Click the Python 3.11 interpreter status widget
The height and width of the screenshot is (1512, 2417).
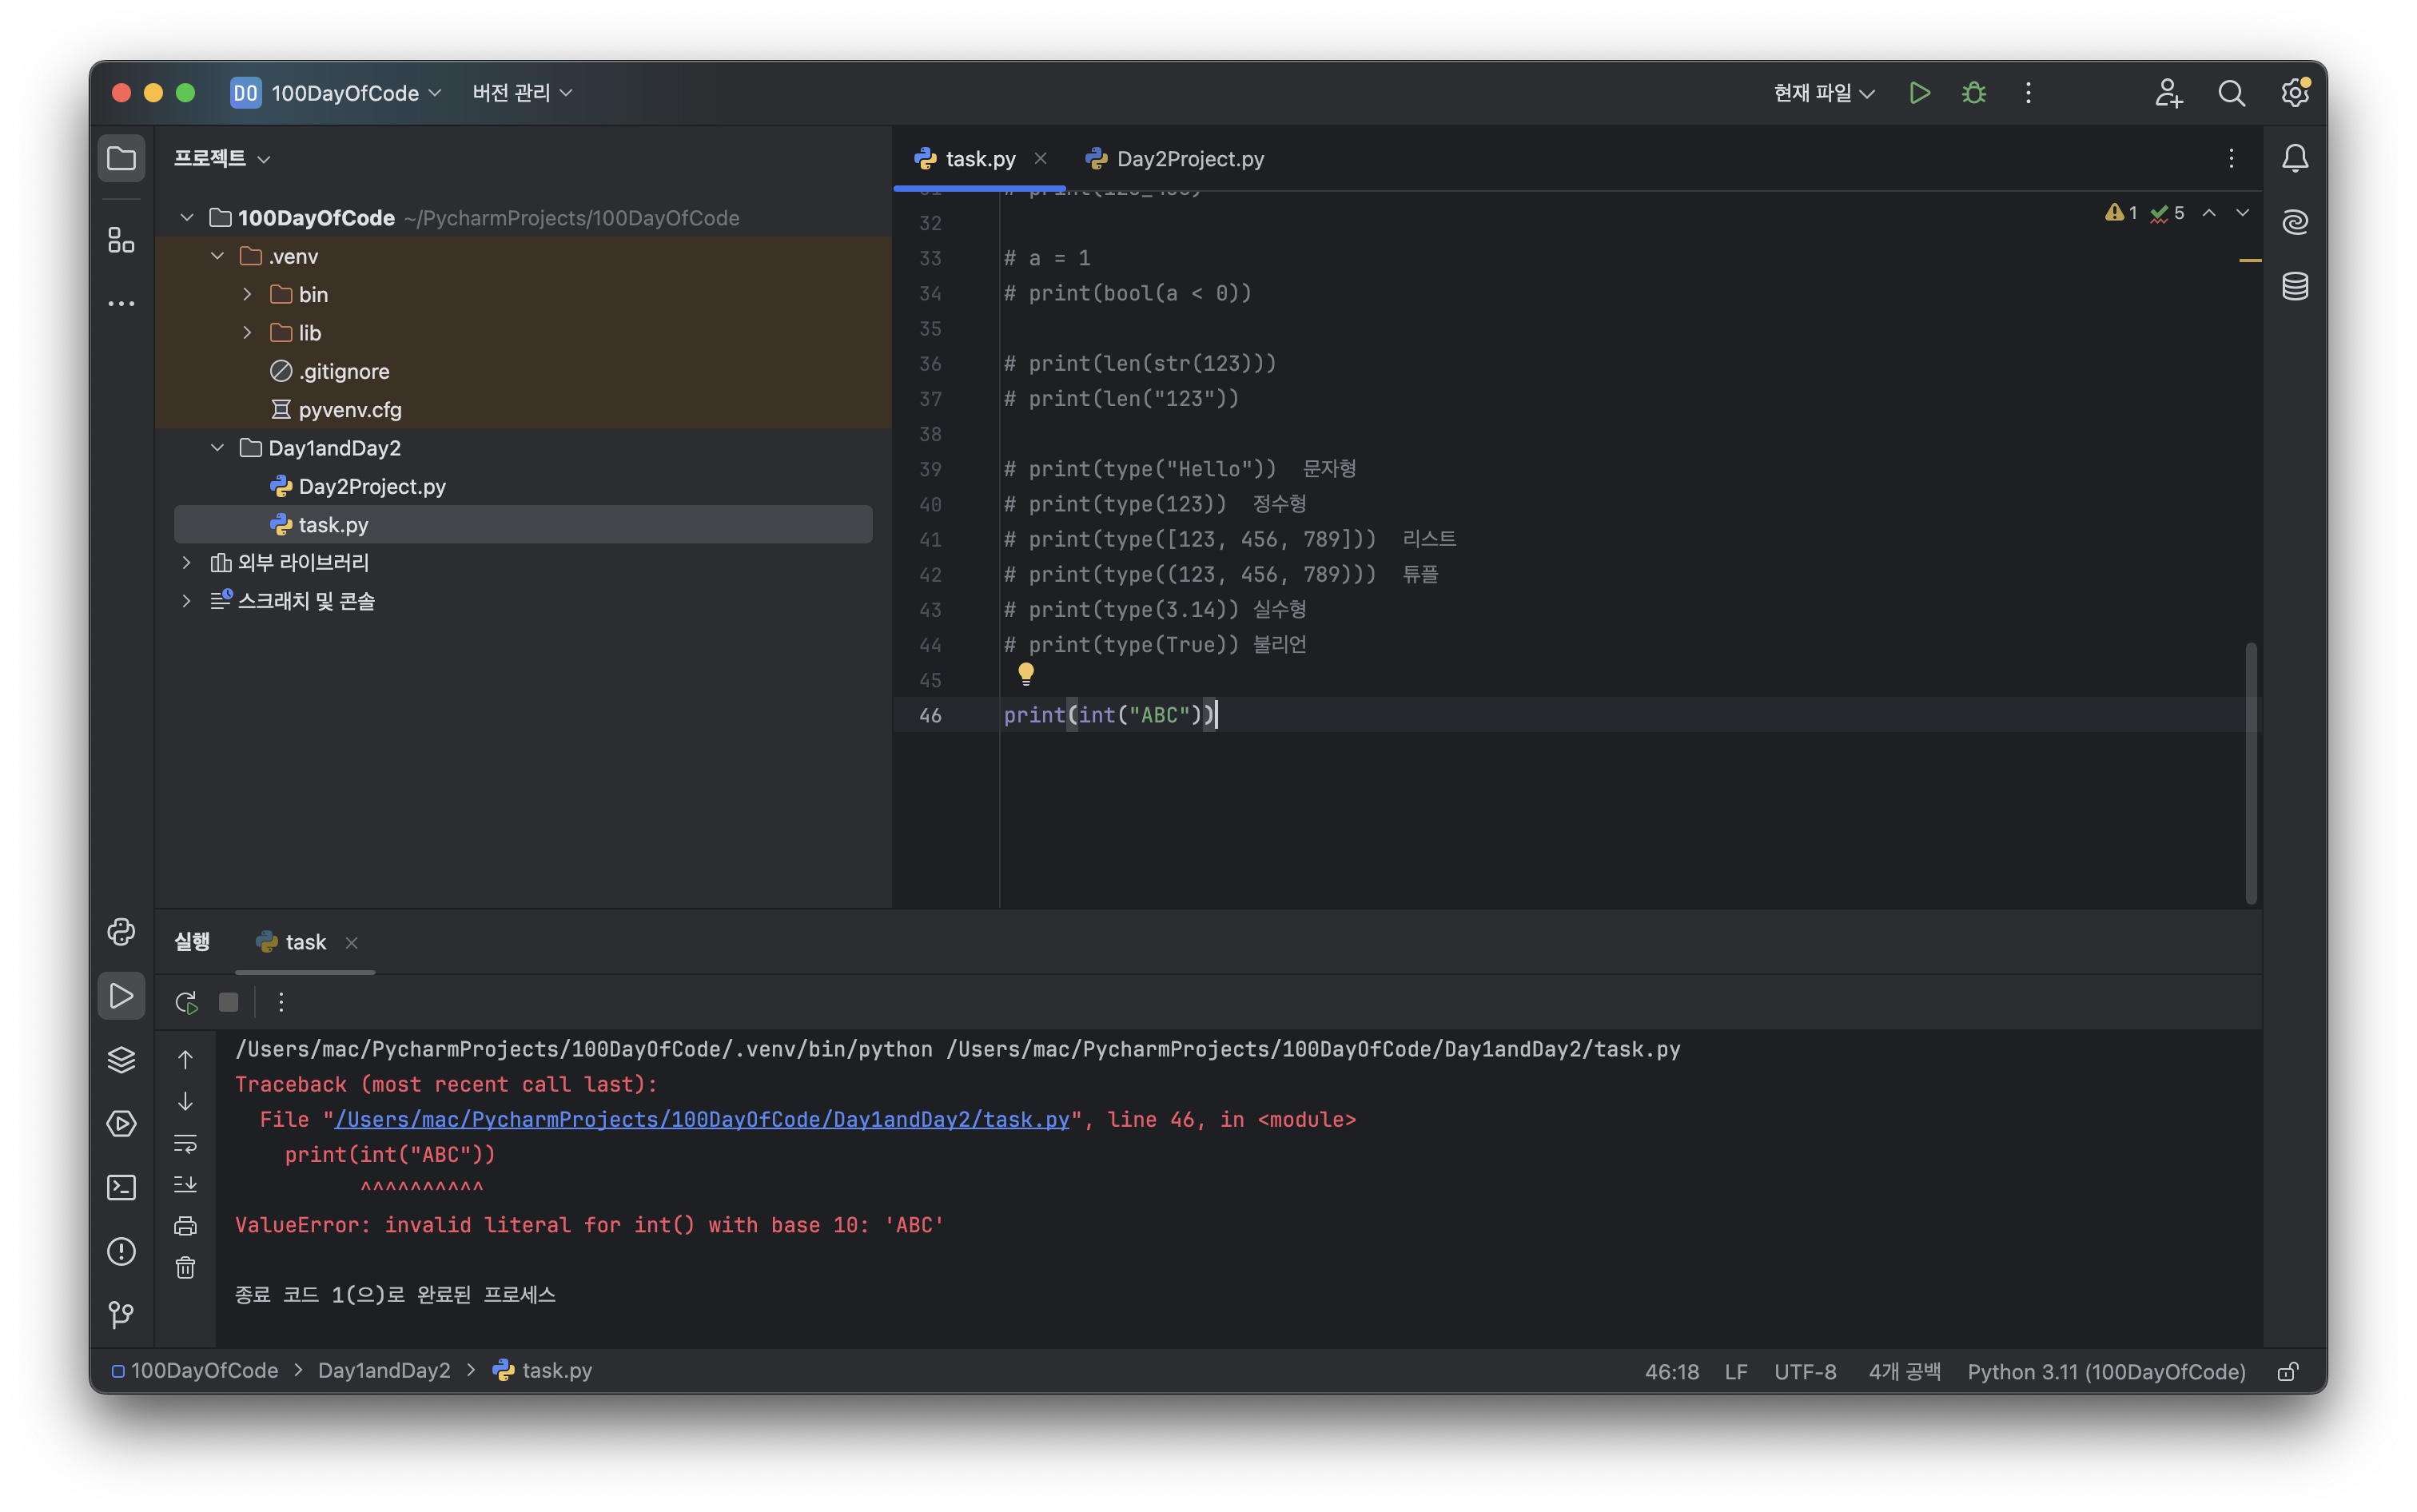click(x=2105, y=1371)
